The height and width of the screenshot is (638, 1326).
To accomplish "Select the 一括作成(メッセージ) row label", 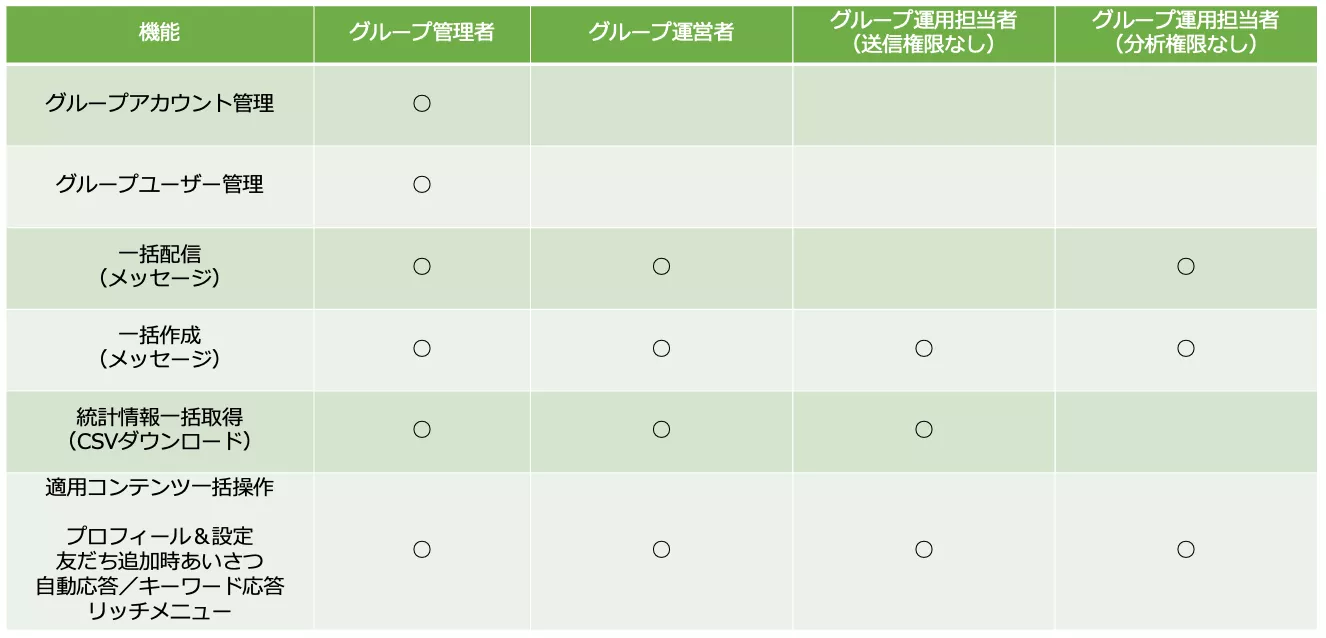I will click(x=159, y=348).
